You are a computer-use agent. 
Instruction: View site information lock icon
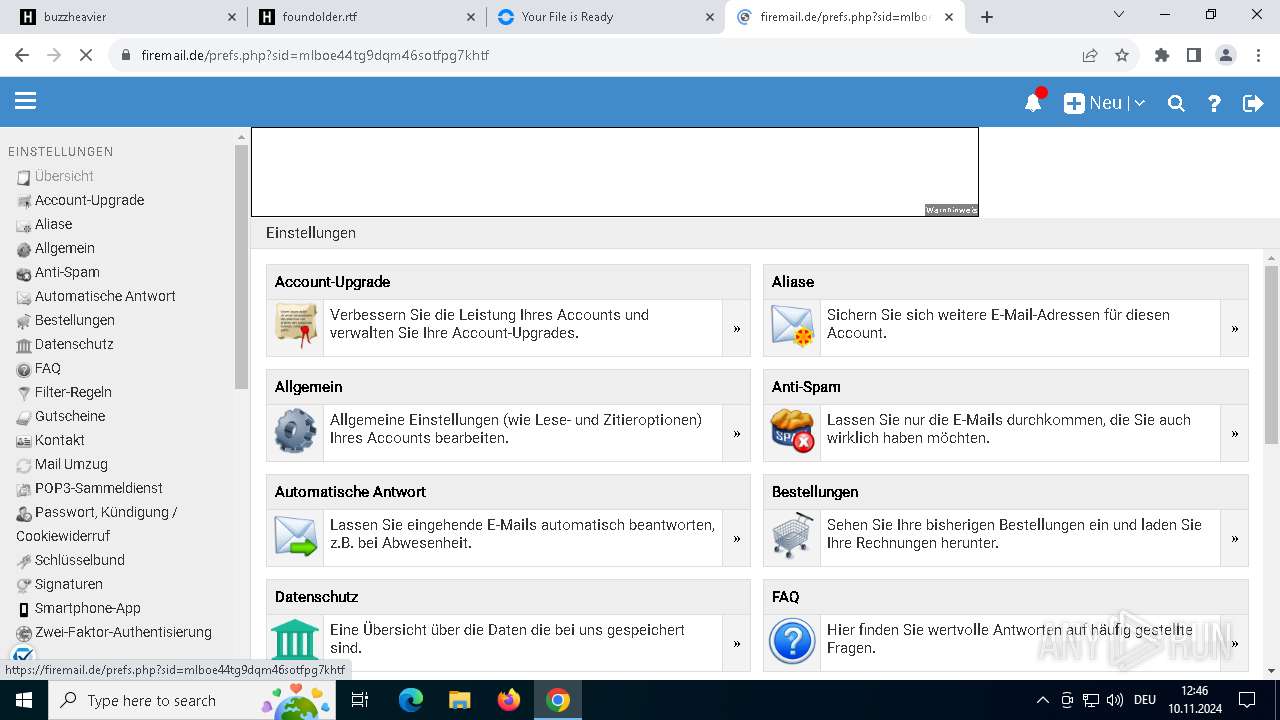point(126,55)
